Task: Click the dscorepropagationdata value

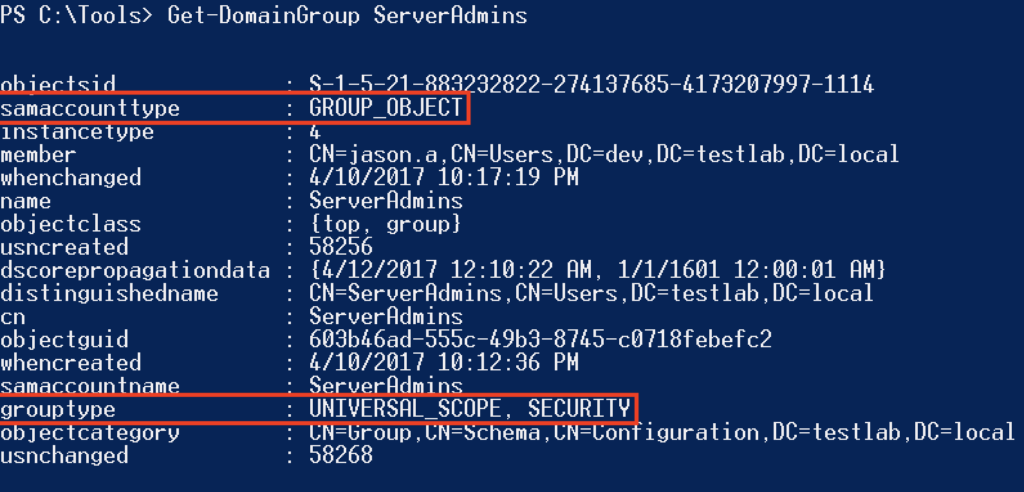Action: pos(598,270)
